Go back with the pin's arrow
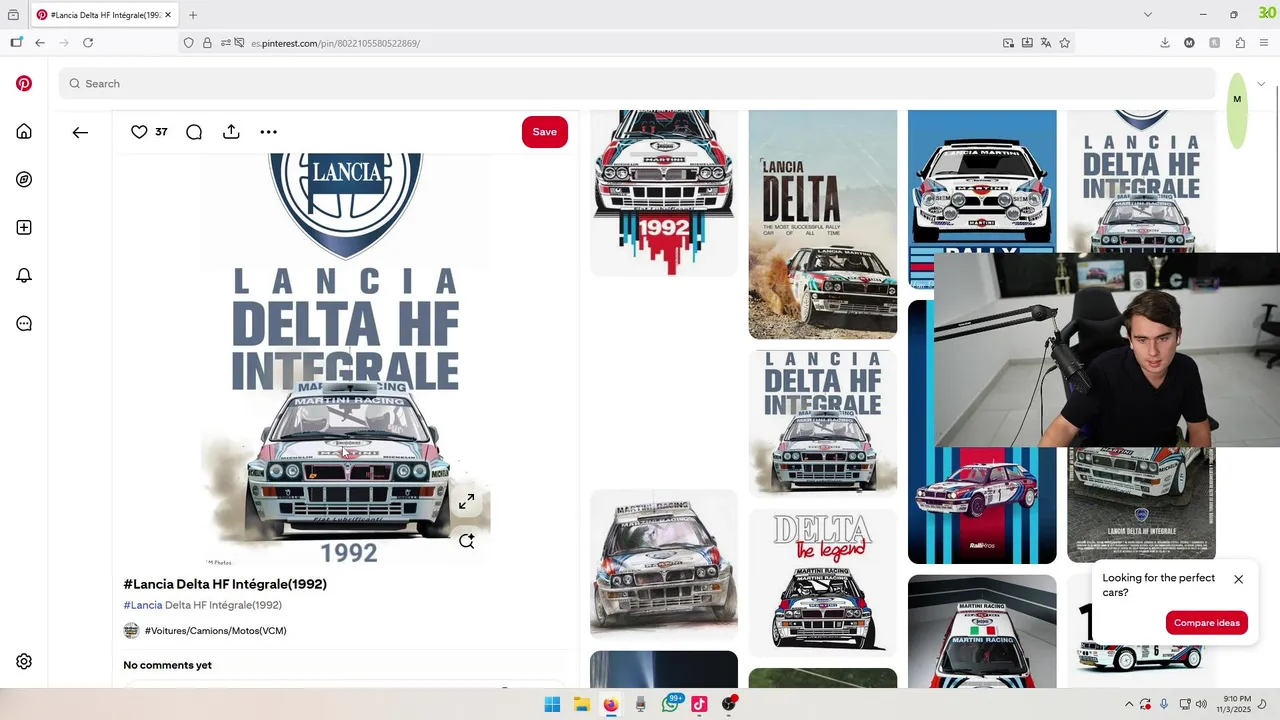Viewport: 1280px width, 720px height. pos(80,132)
